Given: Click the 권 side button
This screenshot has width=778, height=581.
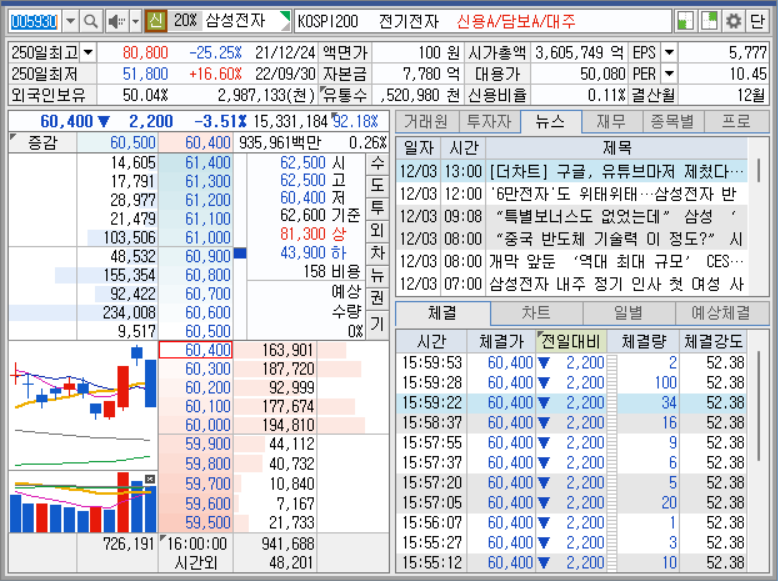Looking at the screenshot, I should tap(377, 298).
